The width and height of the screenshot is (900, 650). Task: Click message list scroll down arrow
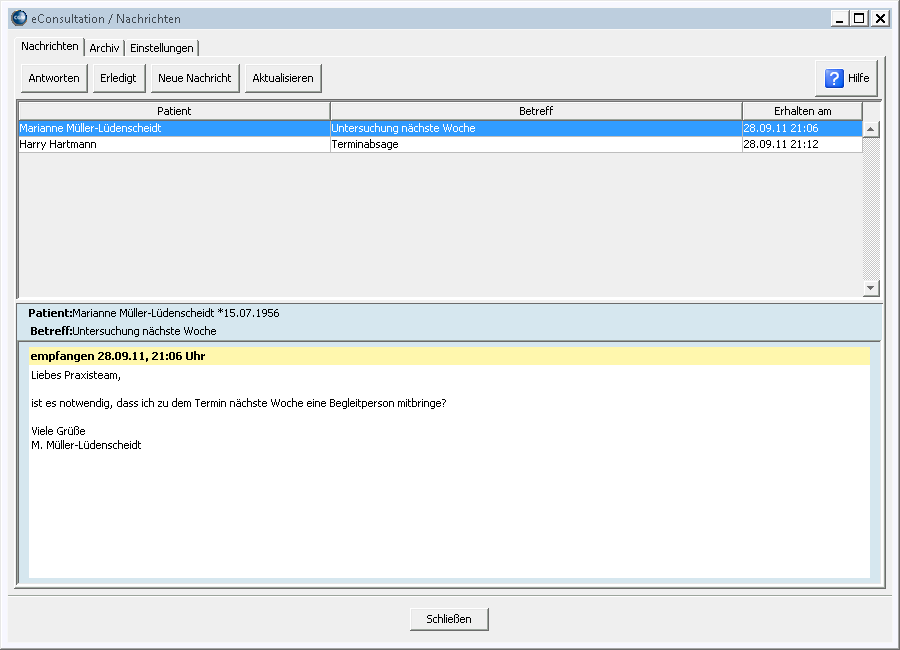coord(871,288)
